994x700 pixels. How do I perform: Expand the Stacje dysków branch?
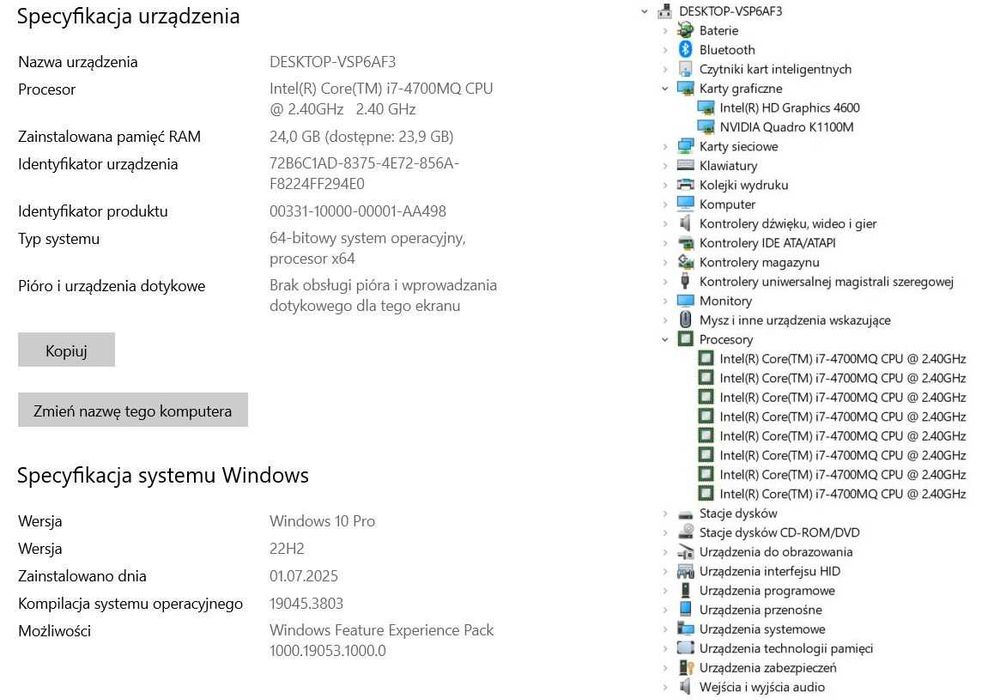click(664, 513)
